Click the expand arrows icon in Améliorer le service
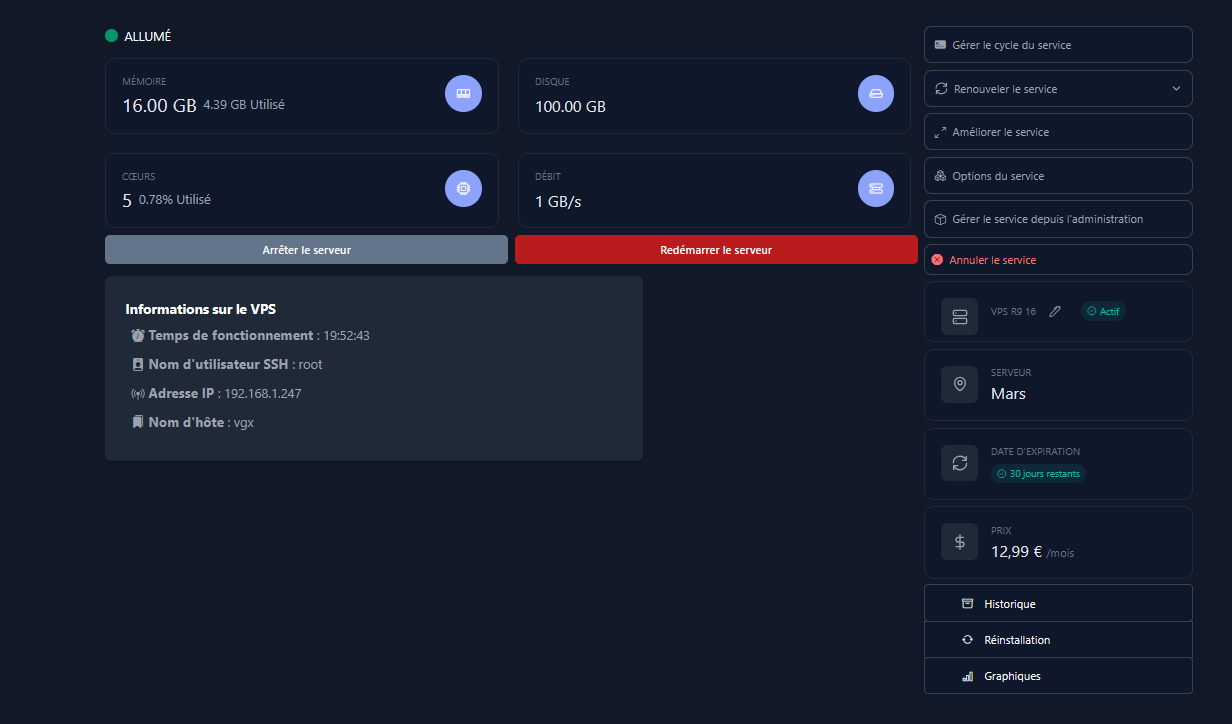Screen dimensions: 1232x724 (940, 132)
